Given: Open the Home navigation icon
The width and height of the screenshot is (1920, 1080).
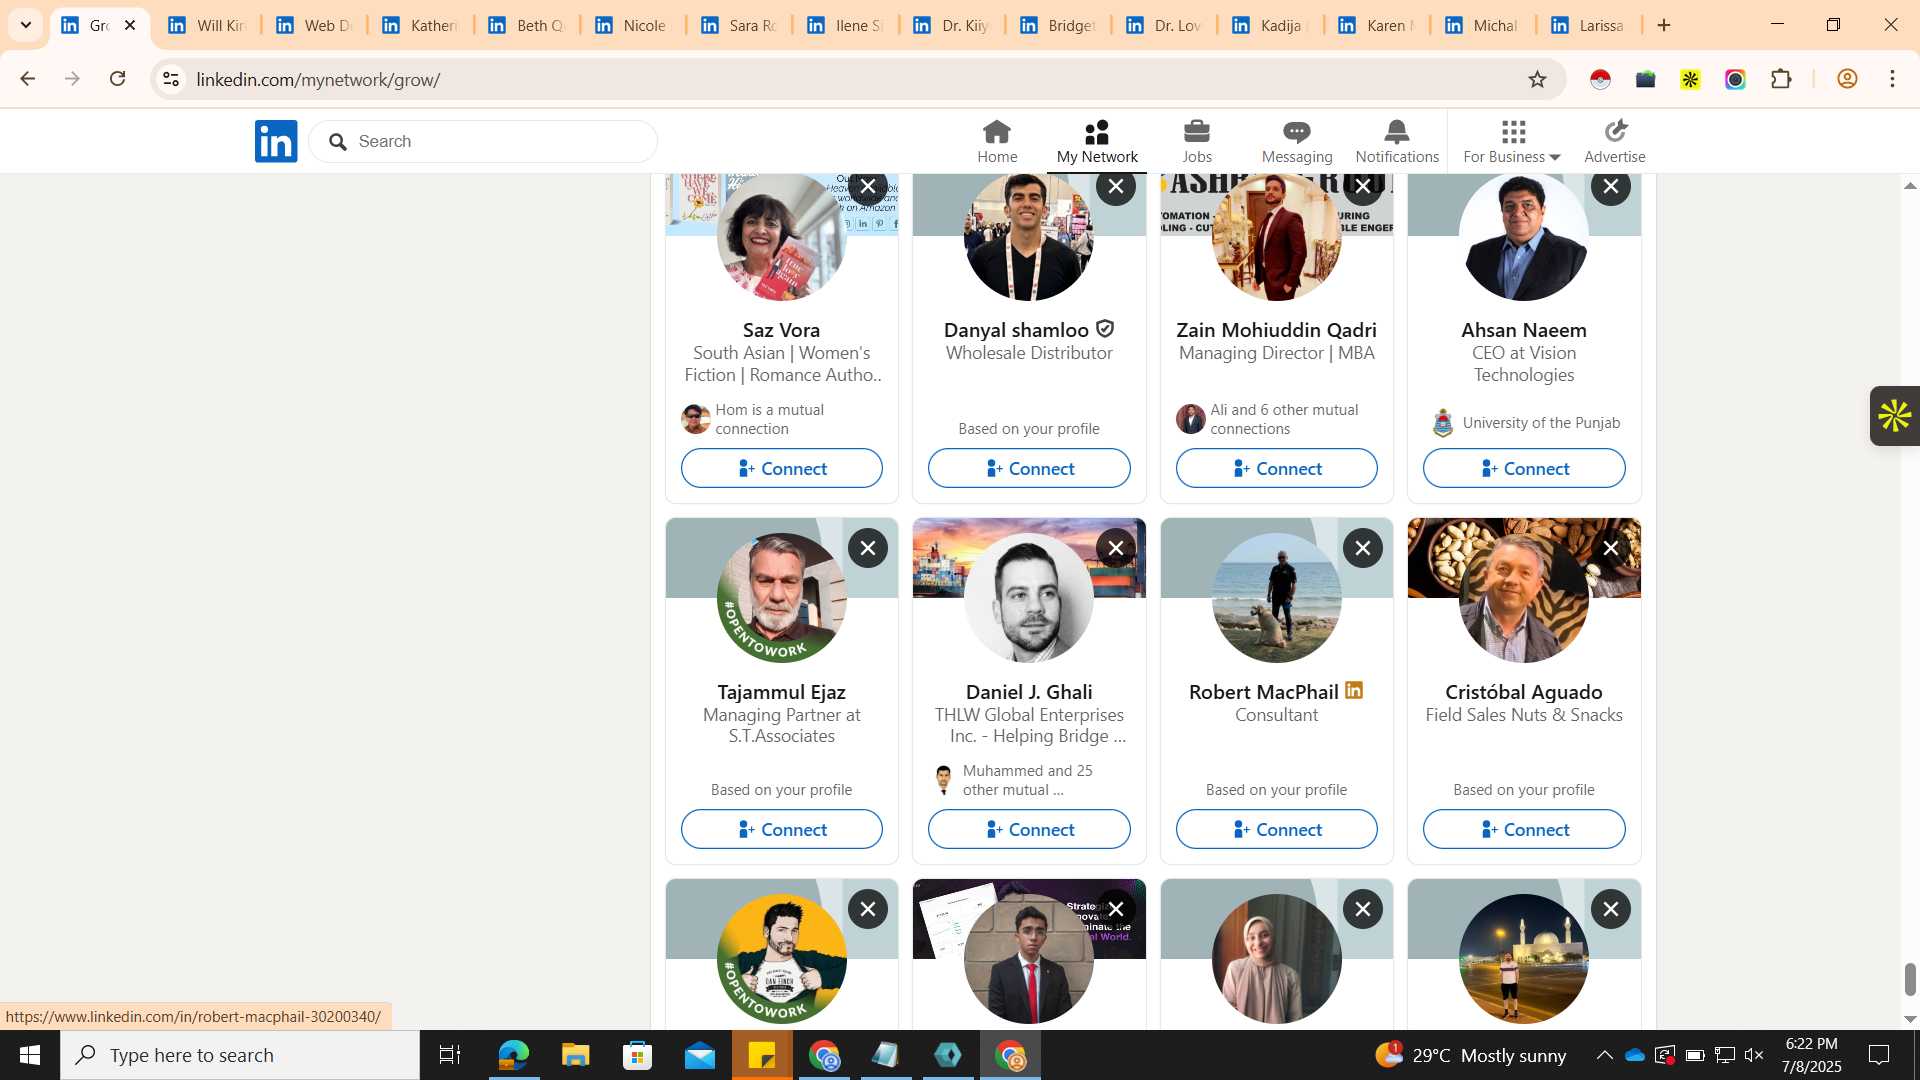Looking at the screenshot, I should click(x=997, y=141).
